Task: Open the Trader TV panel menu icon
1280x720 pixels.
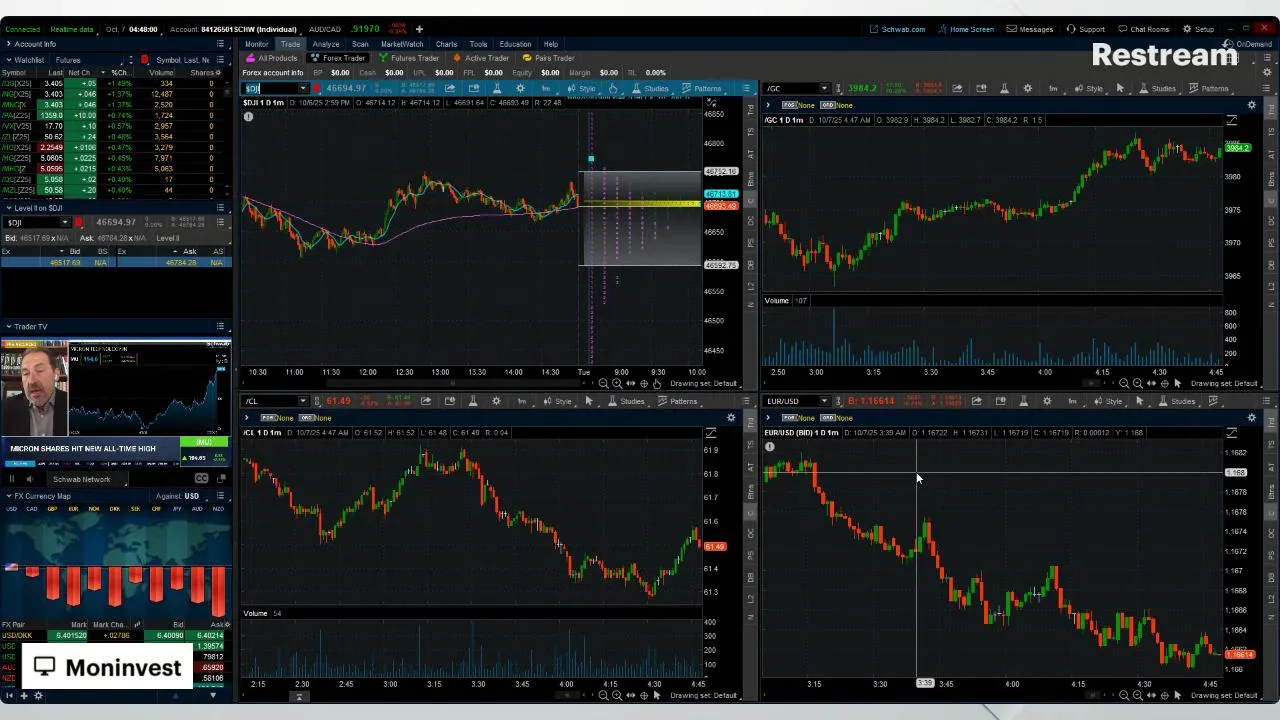Action: pyautogui.click(x=220, y=326)
